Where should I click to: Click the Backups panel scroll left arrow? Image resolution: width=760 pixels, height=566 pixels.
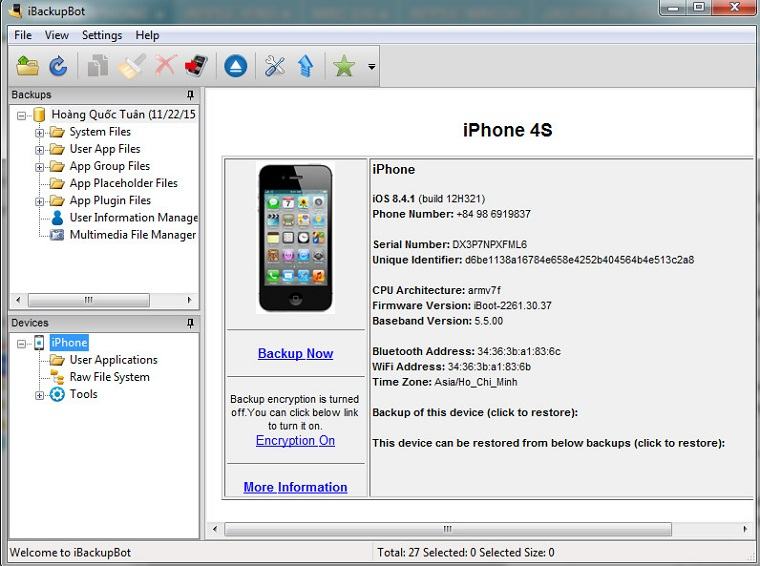tap(18, 300)
